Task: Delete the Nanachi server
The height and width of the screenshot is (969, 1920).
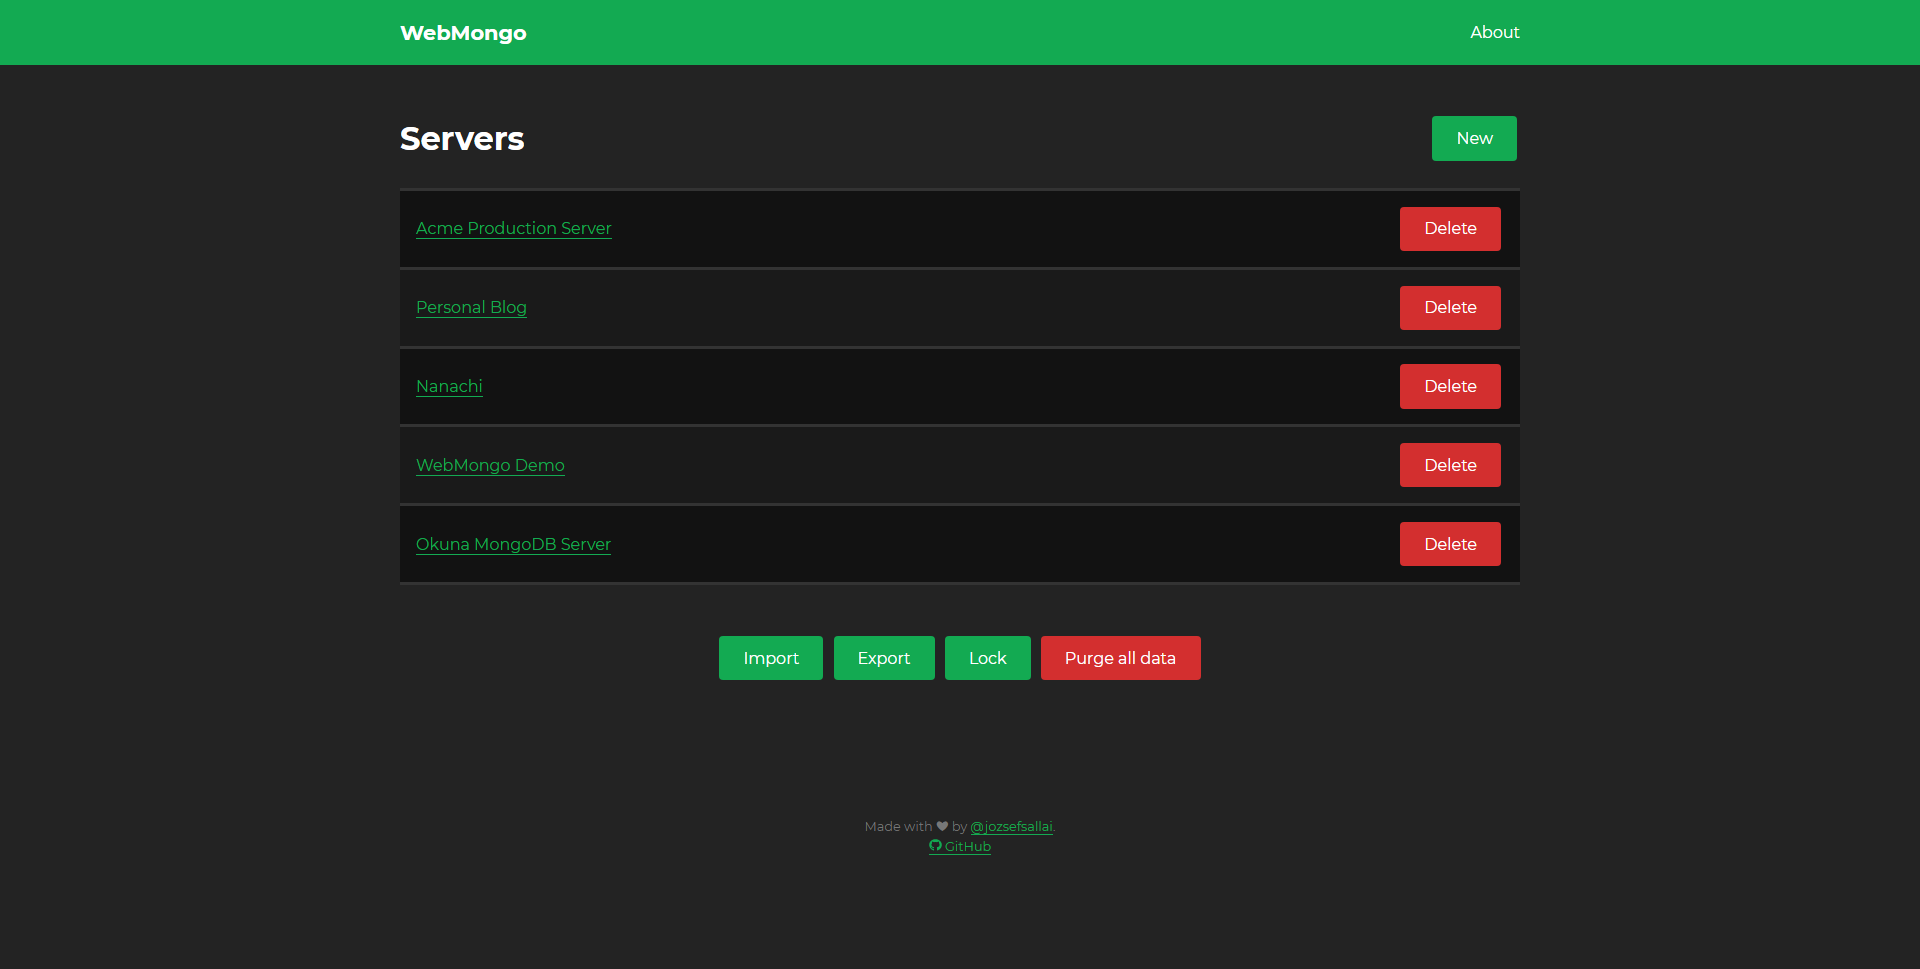Action: coord(1450,386)
